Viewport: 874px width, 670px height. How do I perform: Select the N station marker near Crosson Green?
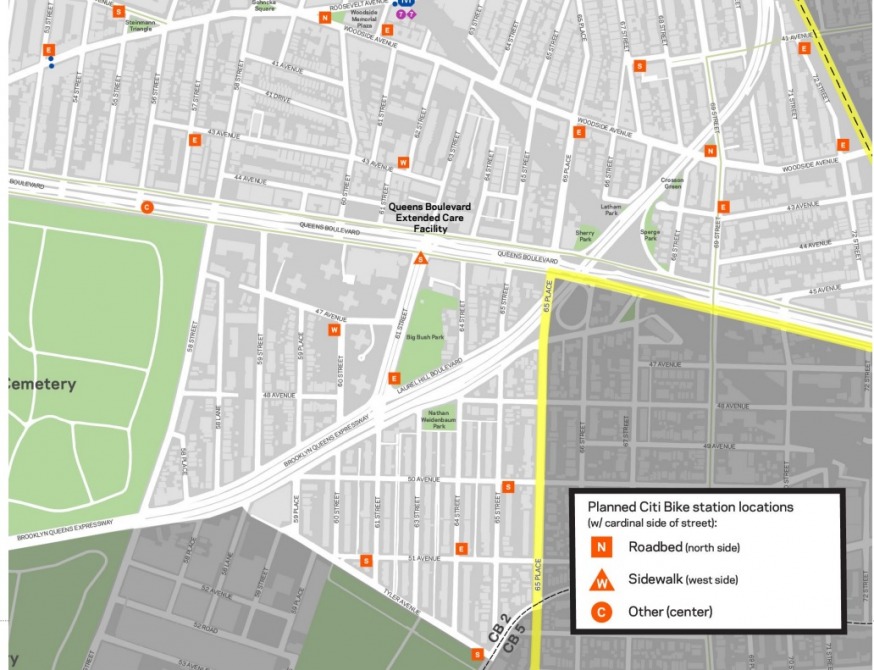pyautogui.click(x=710, y=151)
